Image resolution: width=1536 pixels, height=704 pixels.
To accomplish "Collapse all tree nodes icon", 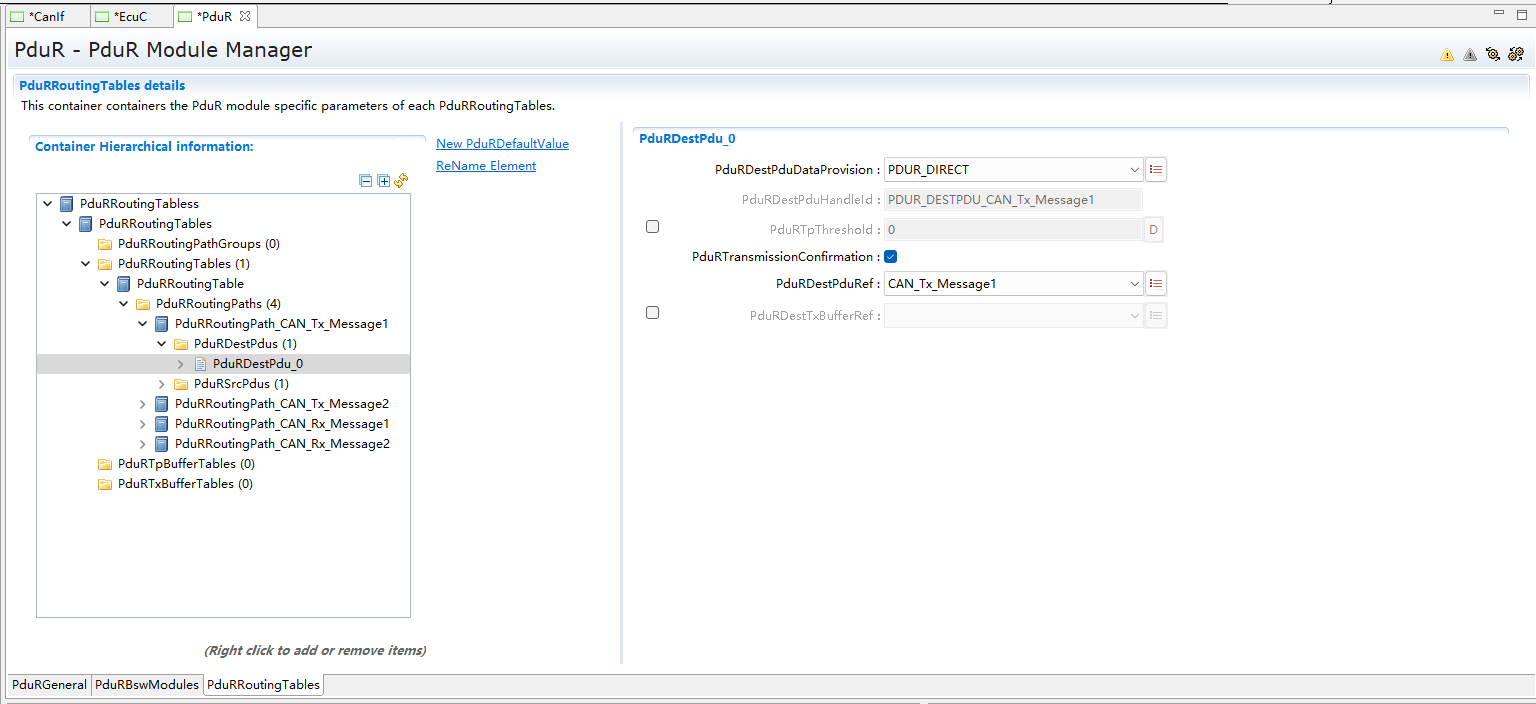I will 366,181.
